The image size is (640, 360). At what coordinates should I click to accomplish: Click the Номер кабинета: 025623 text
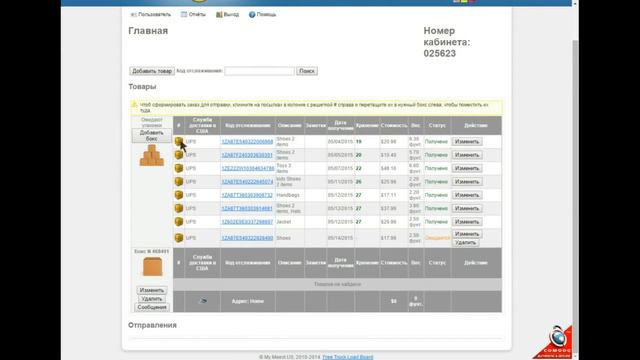point(447,42)
